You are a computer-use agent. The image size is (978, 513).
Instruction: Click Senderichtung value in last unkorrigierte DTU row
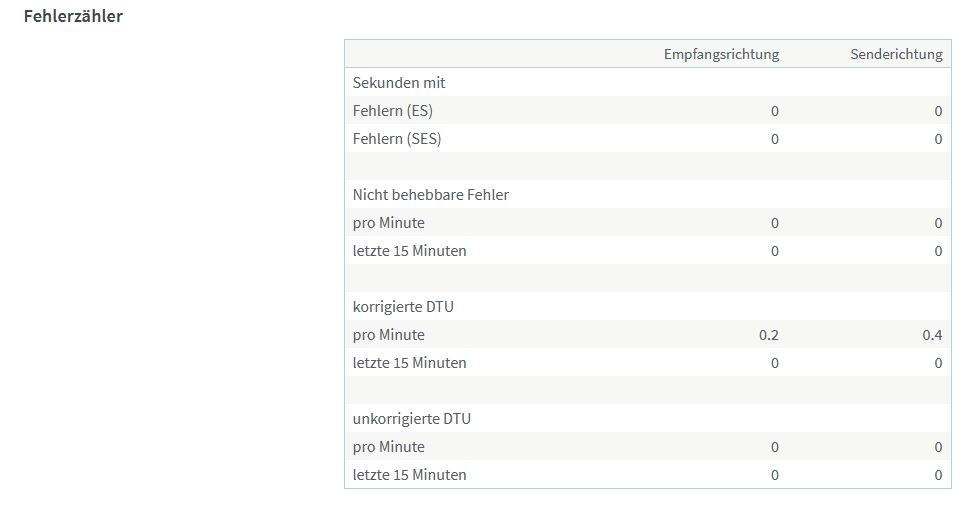click(x=938, y=475)
